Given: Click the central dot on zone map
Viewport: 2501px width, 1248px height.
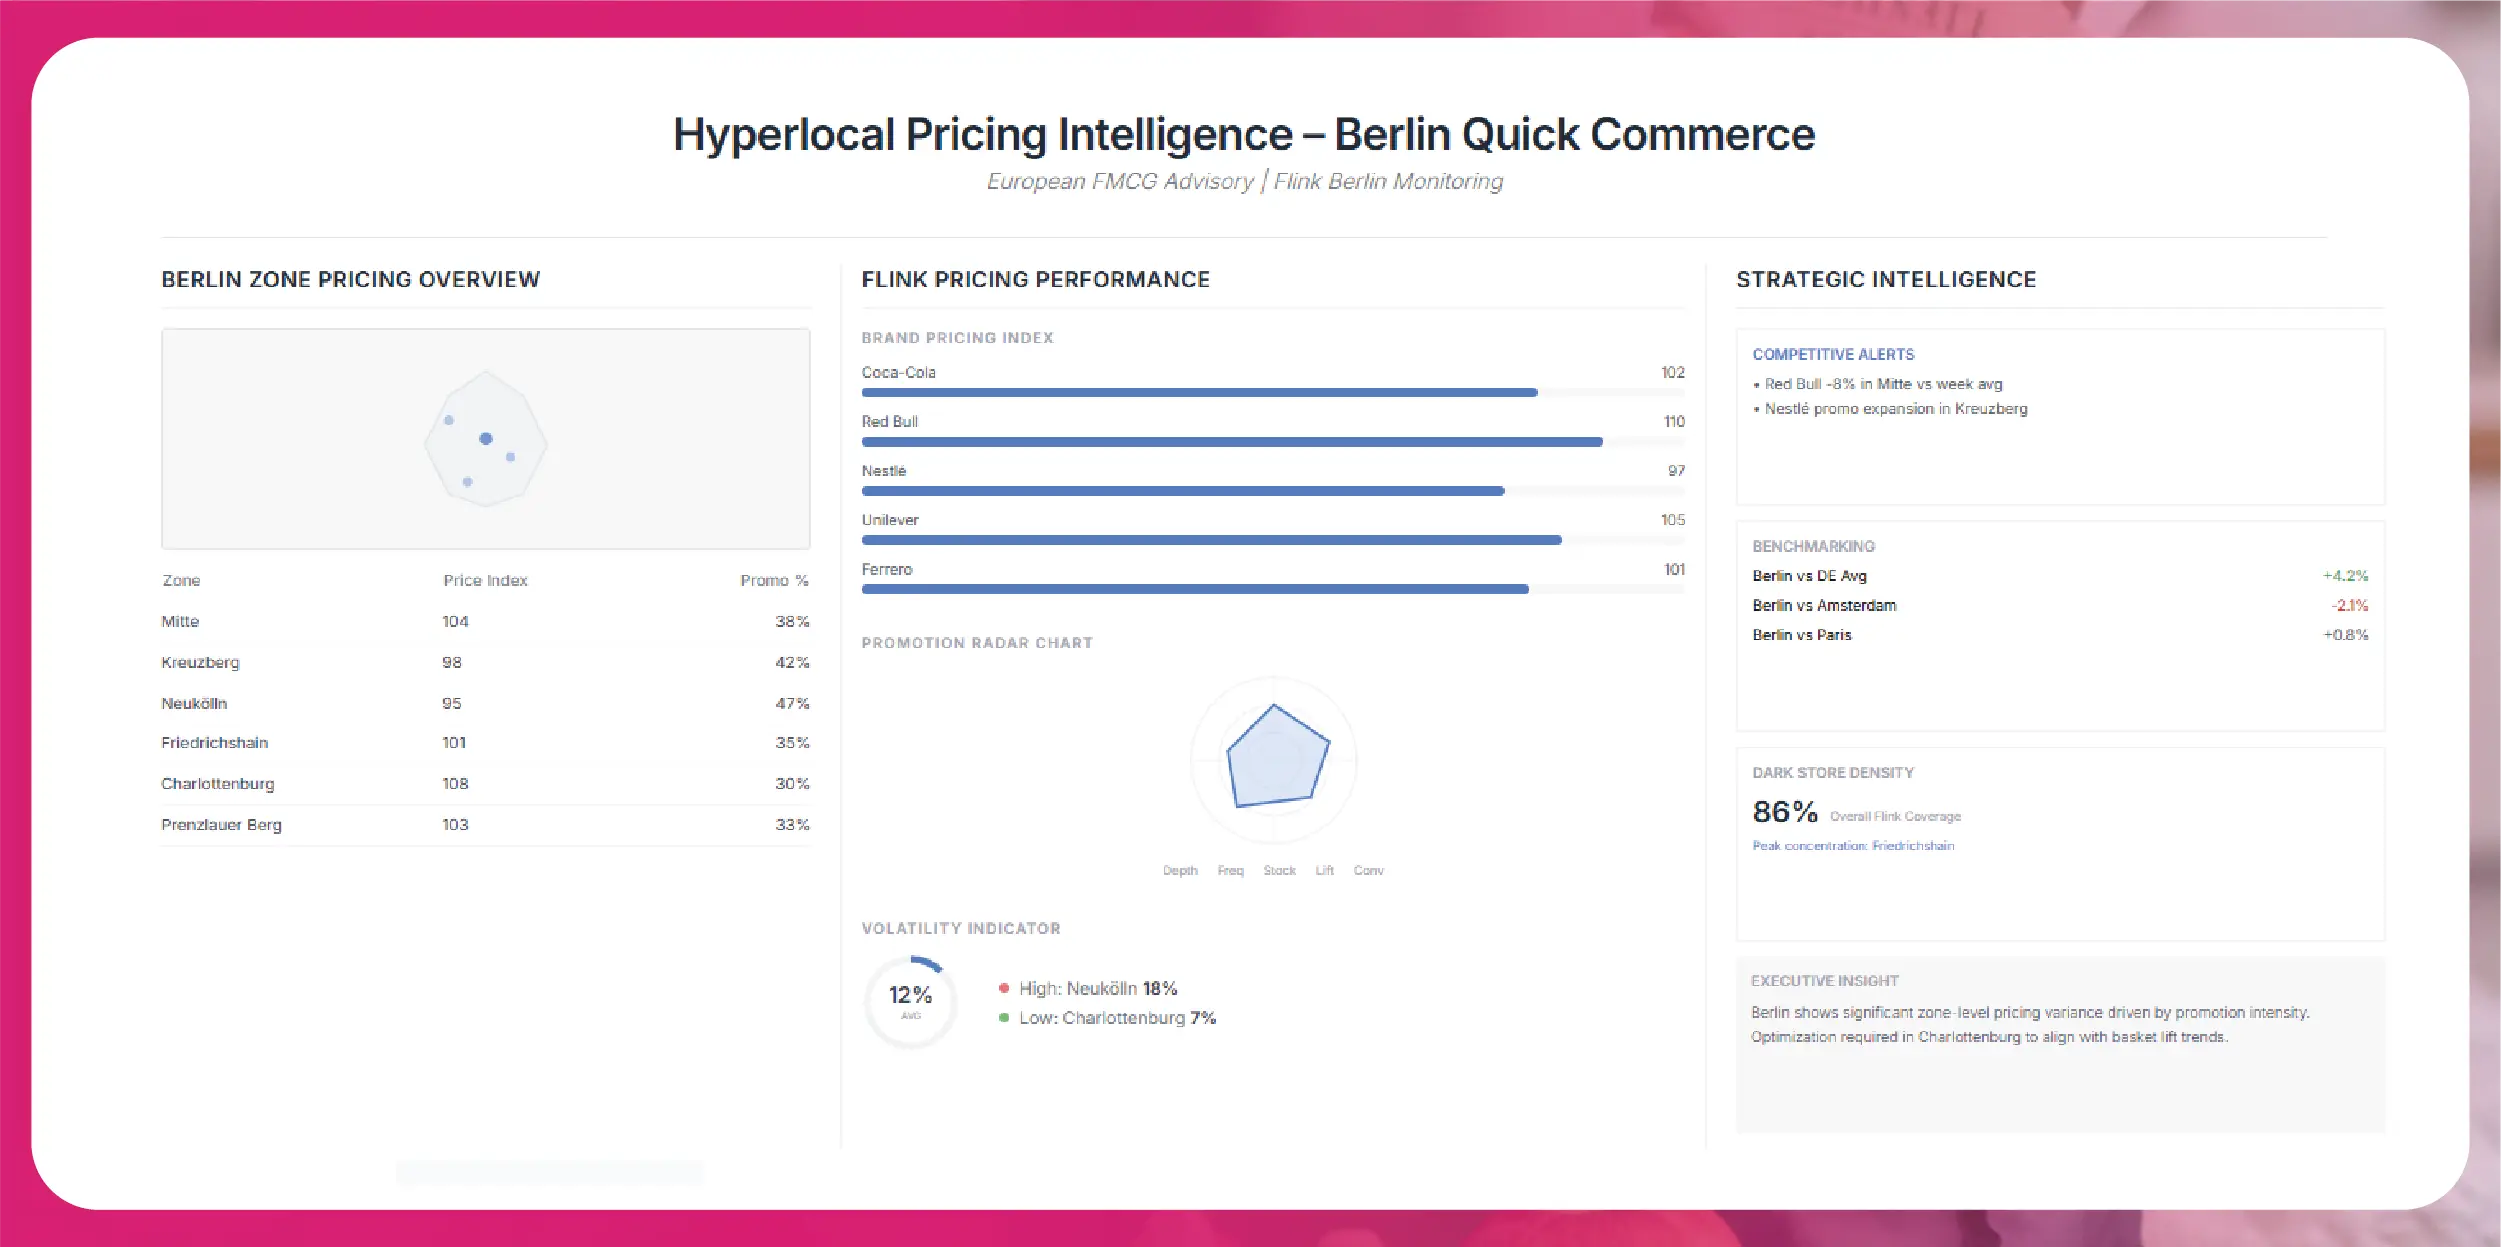Looking at the screenshot, I should pos(486,439).
